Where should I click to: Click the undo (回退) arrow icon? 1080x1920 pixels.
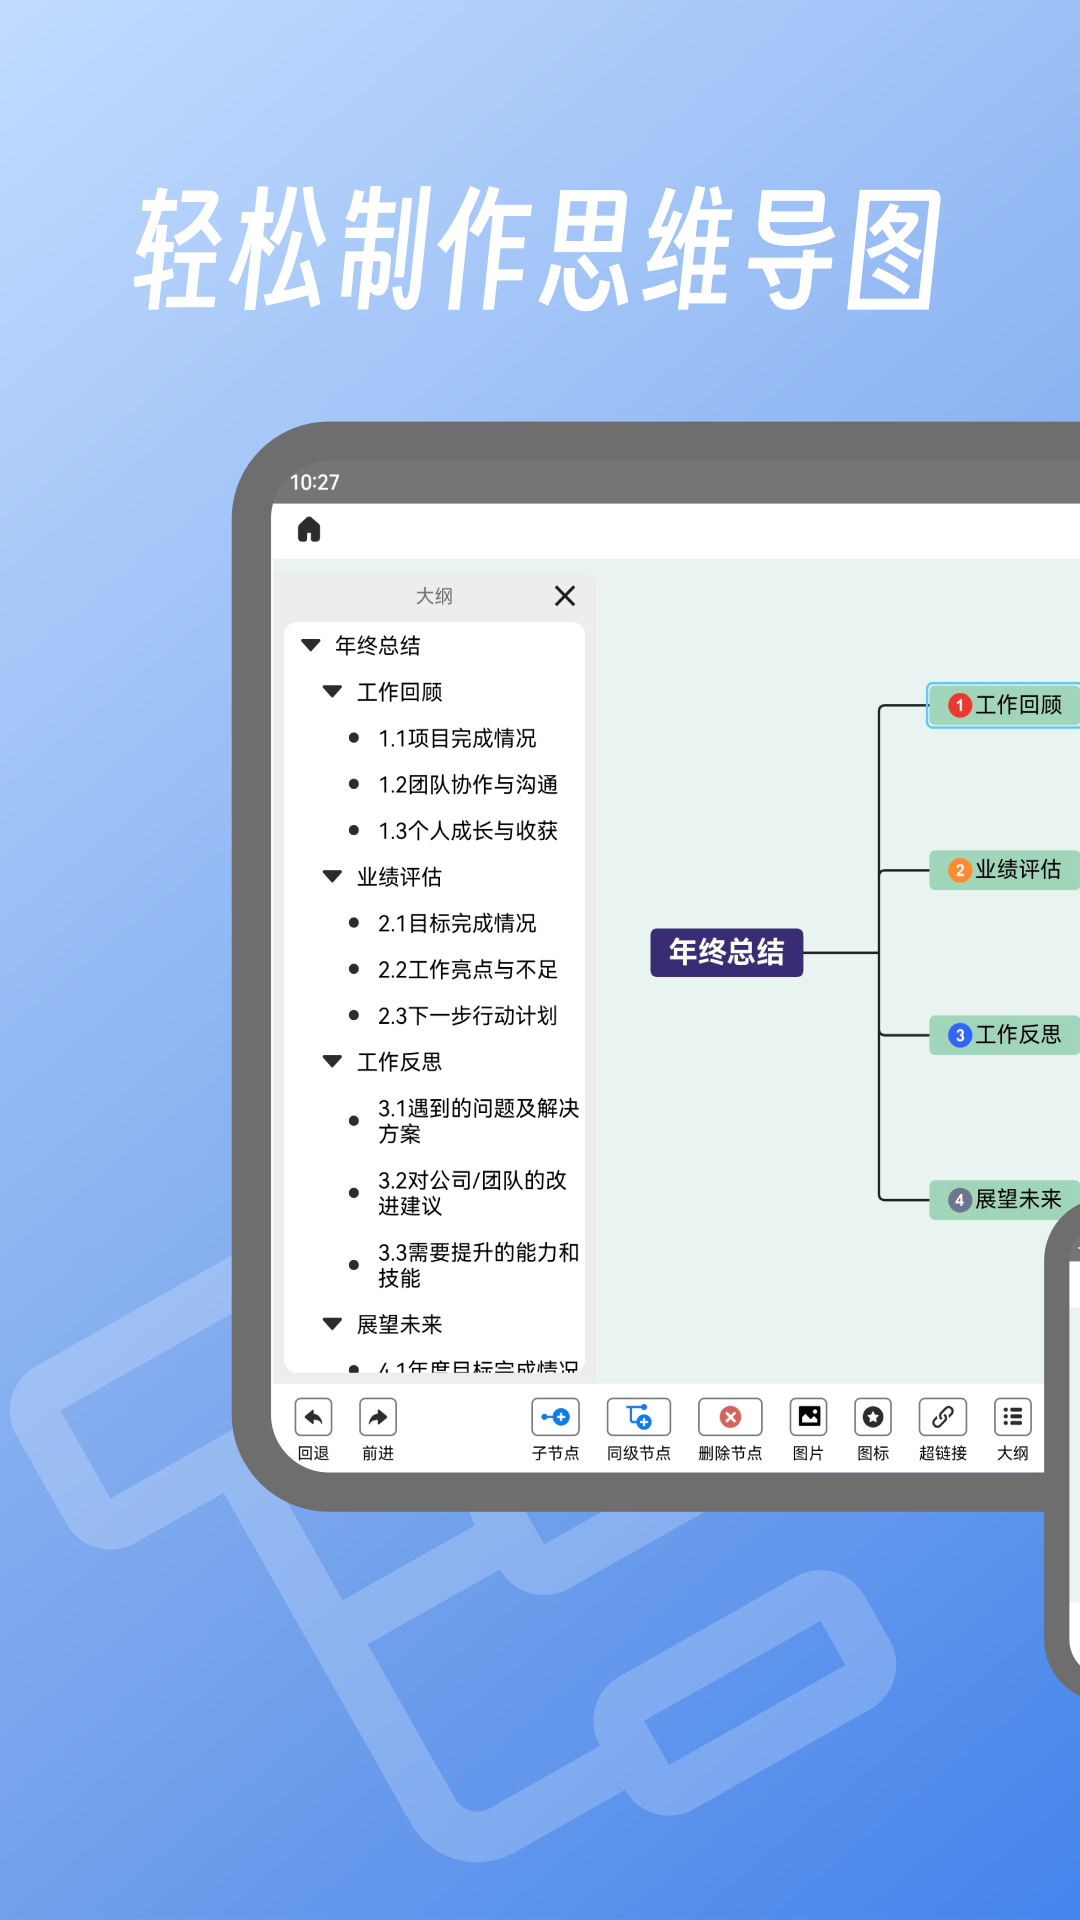[x=313, y=1417]
